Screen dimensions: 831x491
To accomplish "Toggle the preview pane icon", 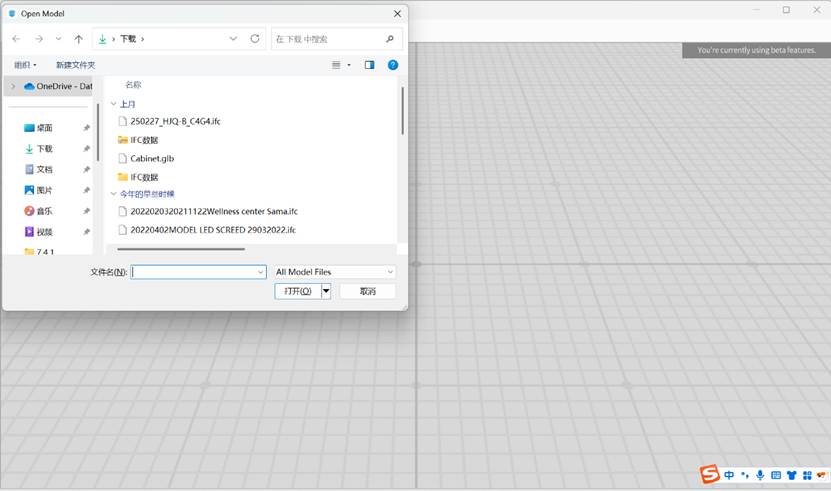I will pos(369,65).
